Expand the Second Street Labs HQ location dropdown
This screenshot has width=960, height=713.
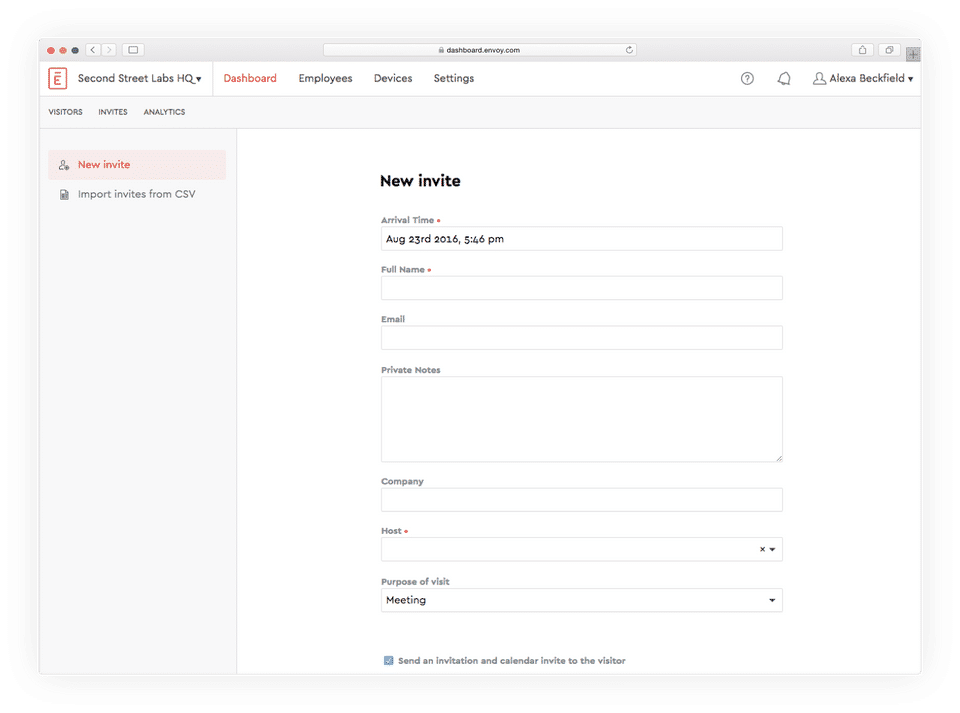[x=140, y=78]
